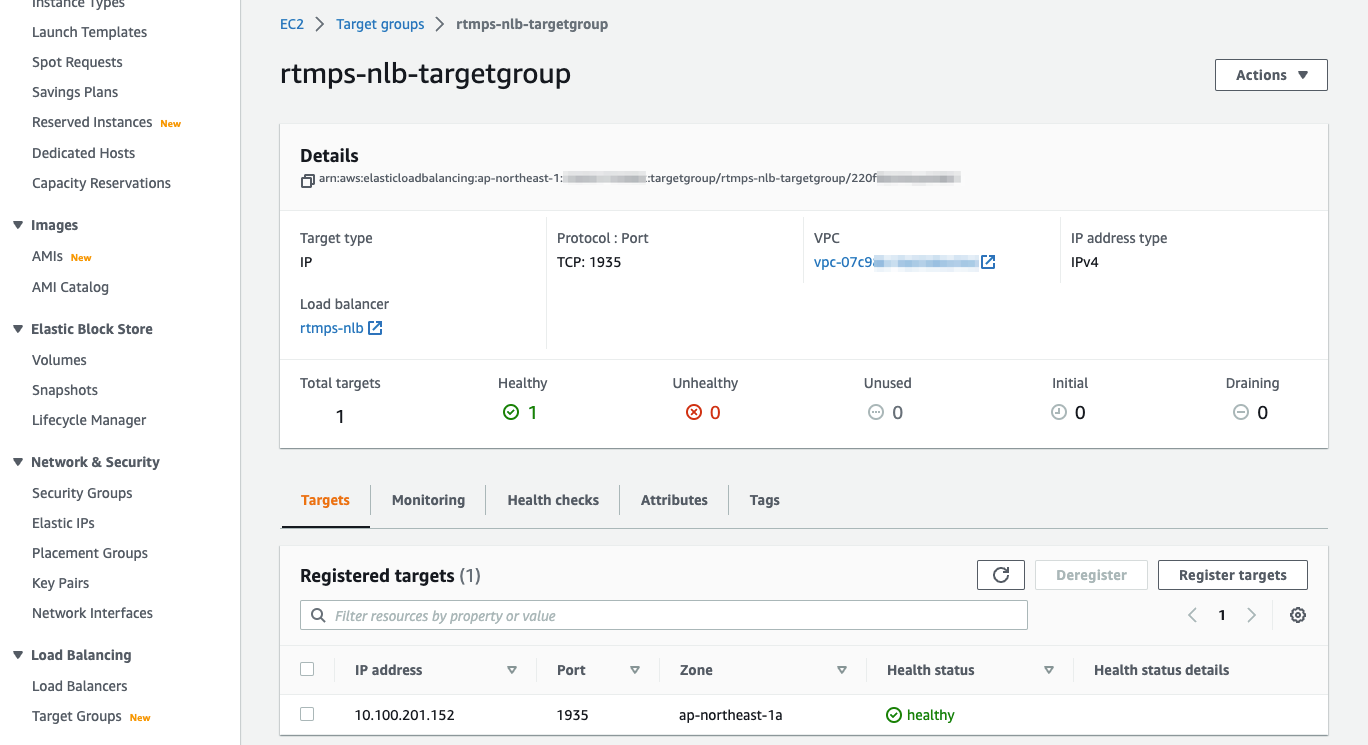Open Network Interfaces in sidebar
The height and width of the screenshot is (745, 1368).
coord(92,613)
